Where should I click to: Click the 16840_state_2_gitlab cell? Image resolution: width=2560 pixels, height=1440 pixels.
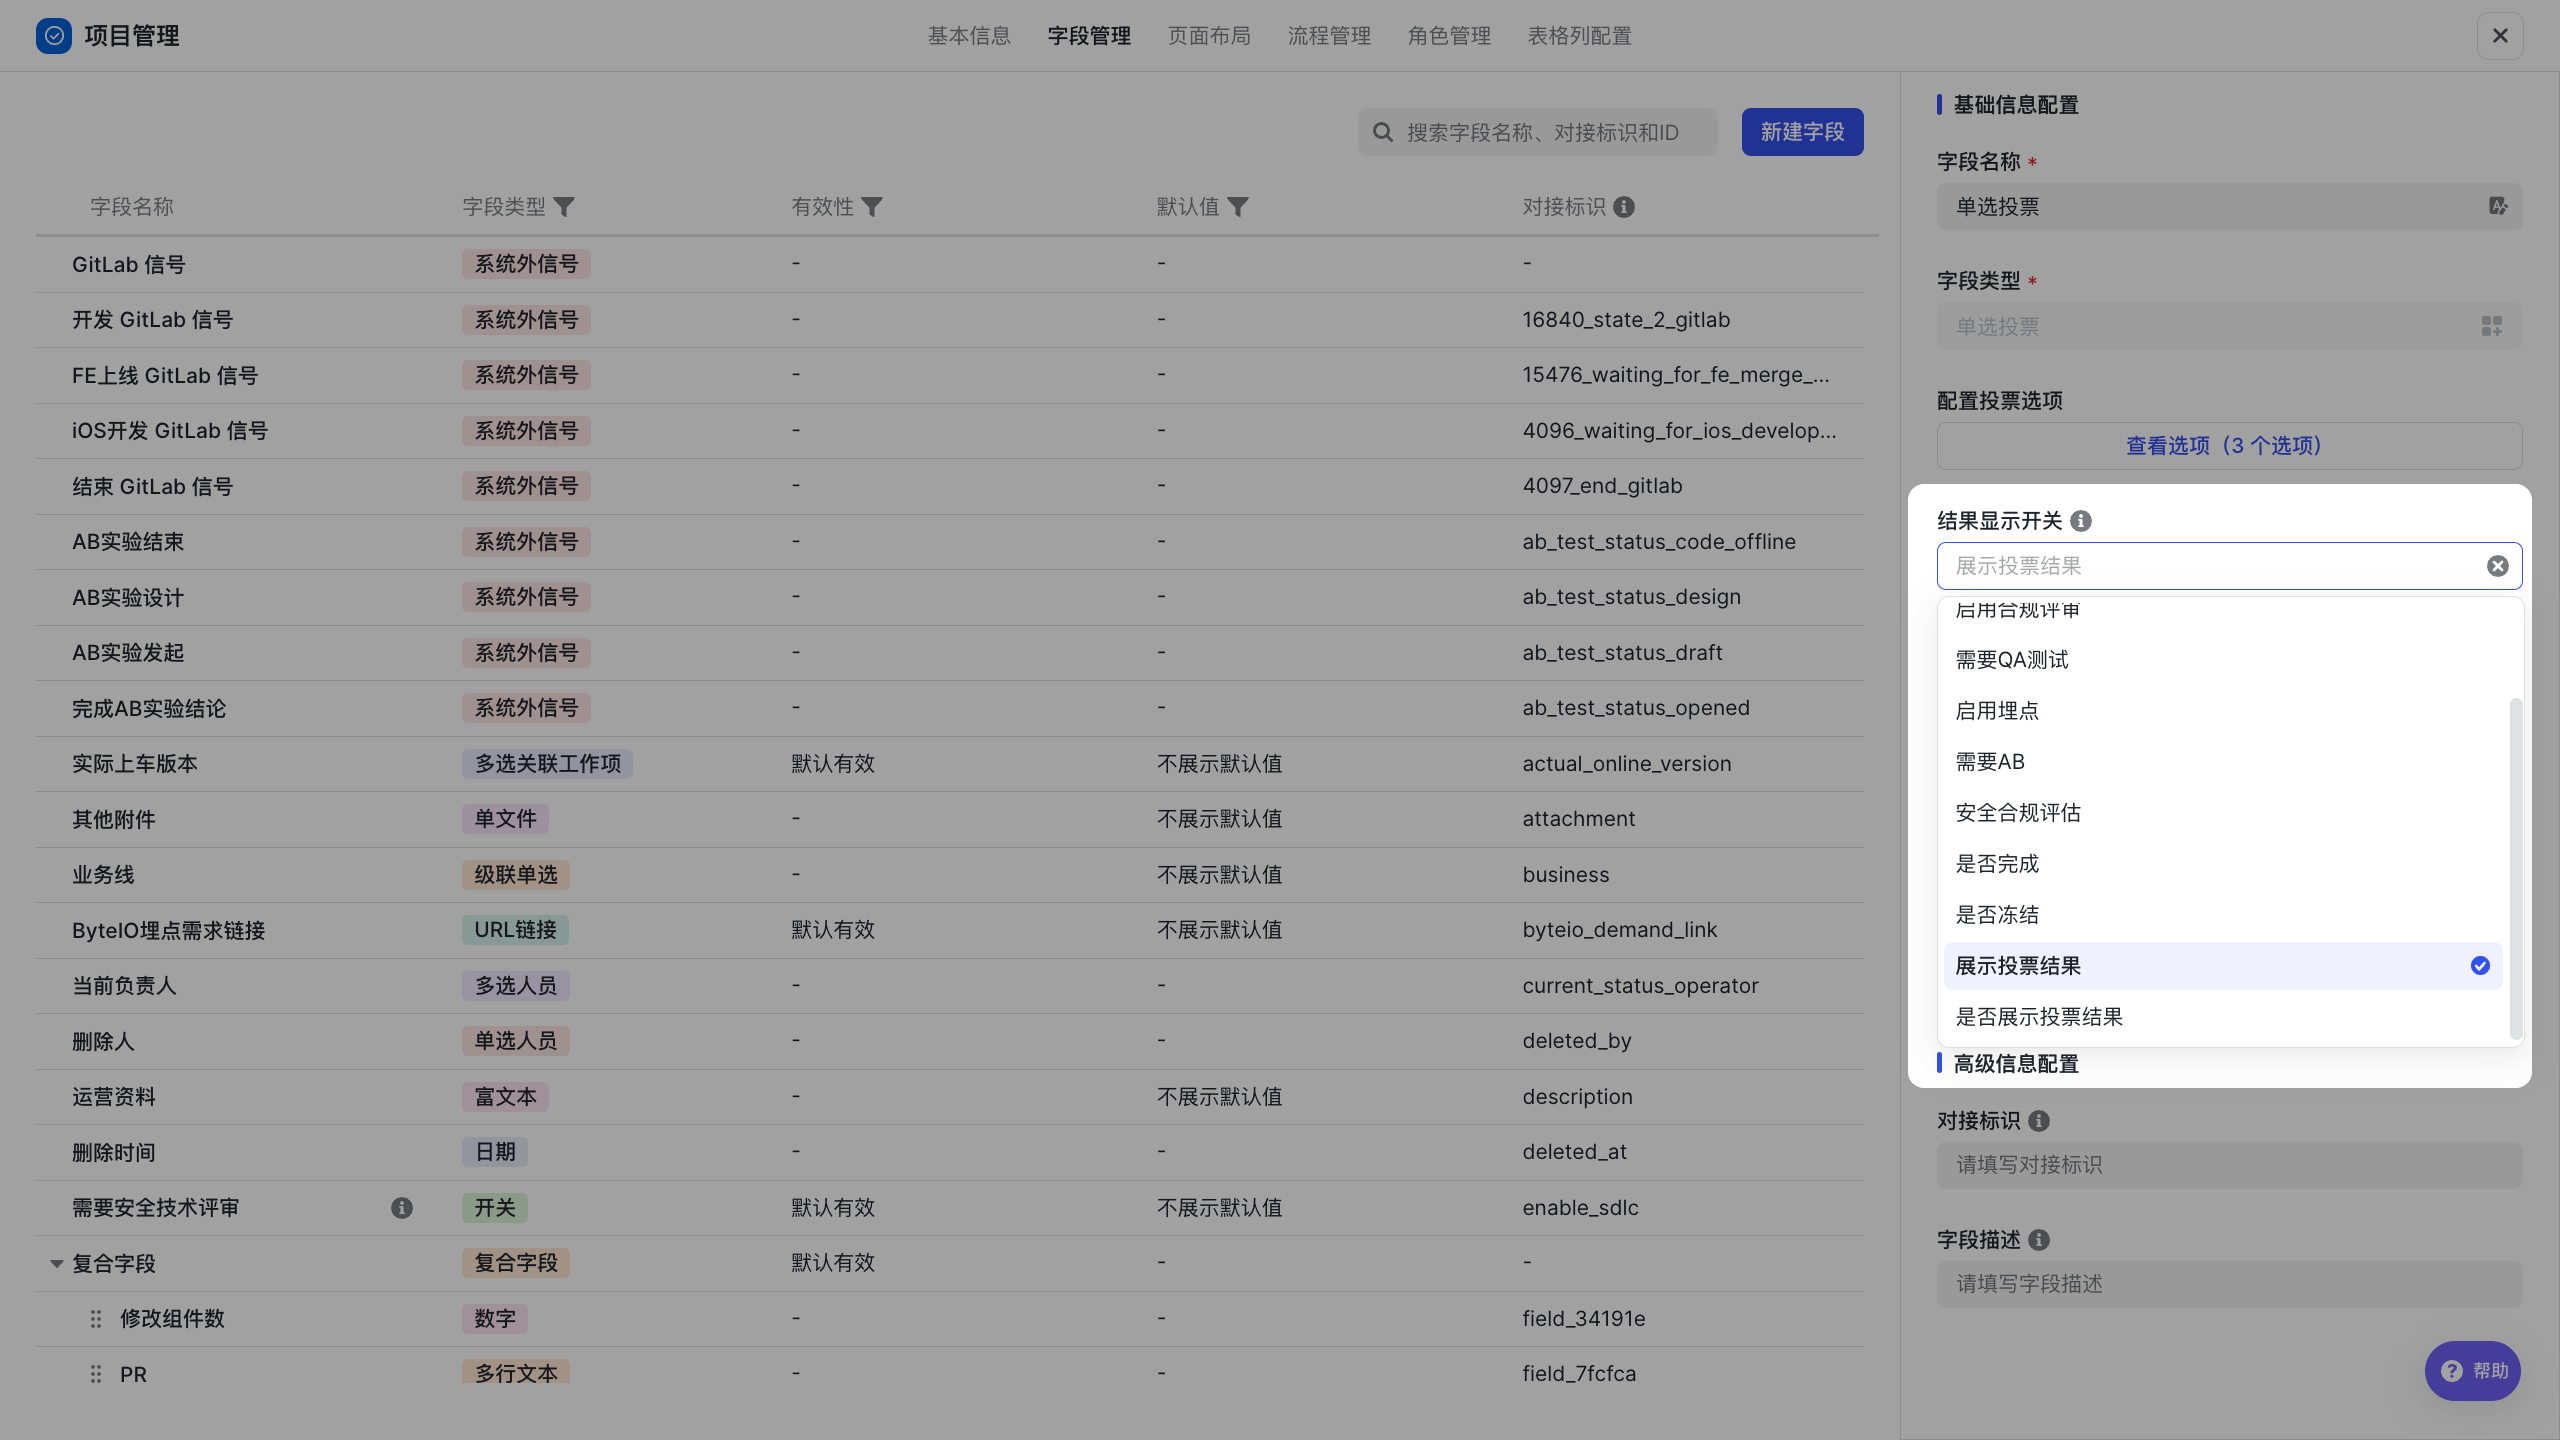[1626, 320]
